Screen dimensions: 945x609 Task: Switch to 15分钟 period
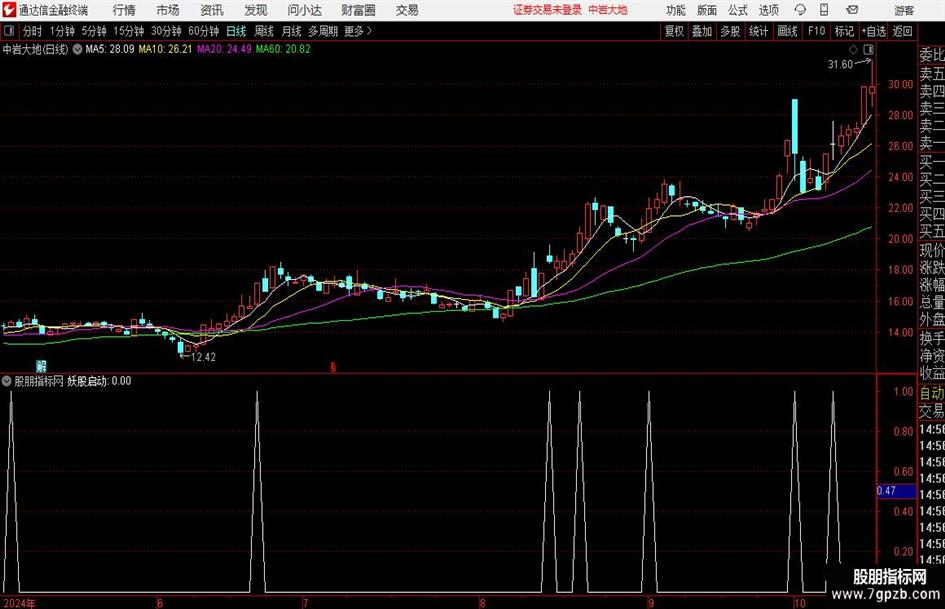coord(128,31)
